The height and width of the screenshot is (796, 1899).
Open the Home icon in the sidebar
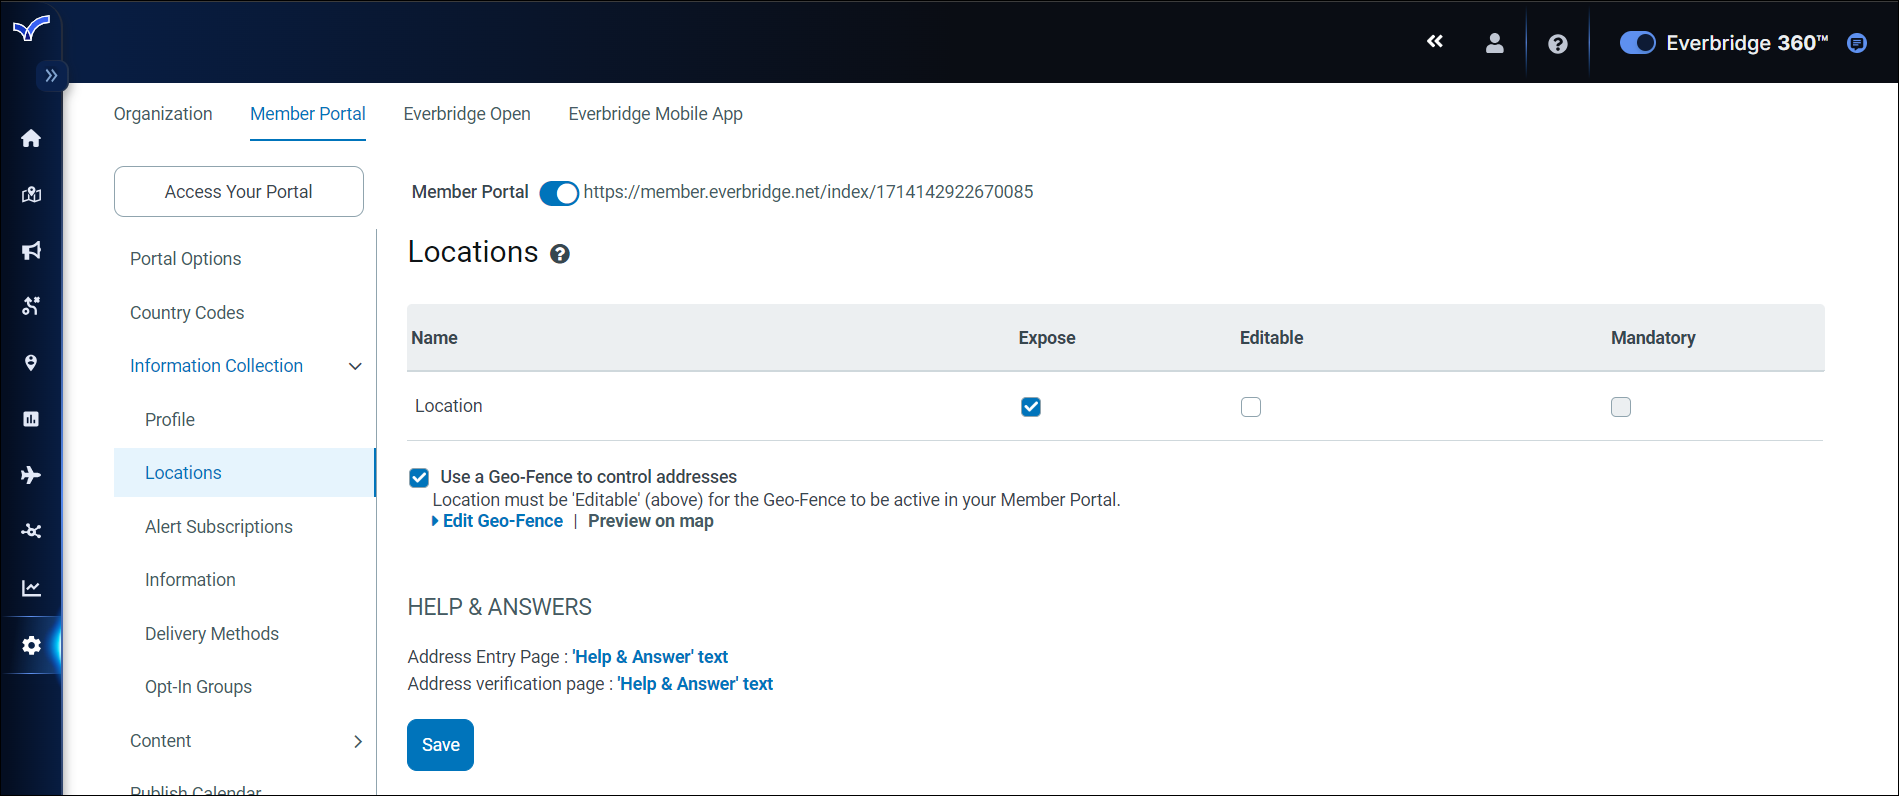click(x=31, y=138)
